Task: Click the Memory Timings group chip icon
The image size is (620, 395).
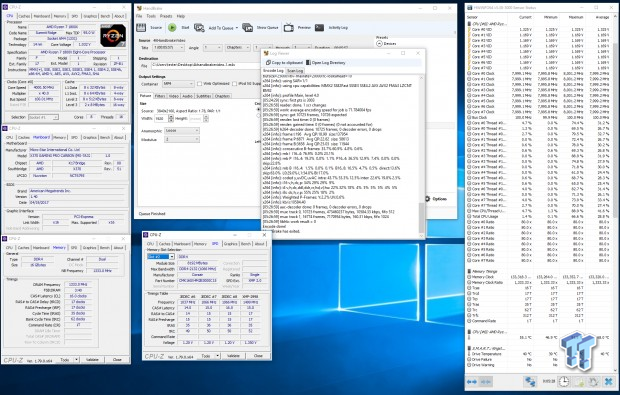Action: 469,271
